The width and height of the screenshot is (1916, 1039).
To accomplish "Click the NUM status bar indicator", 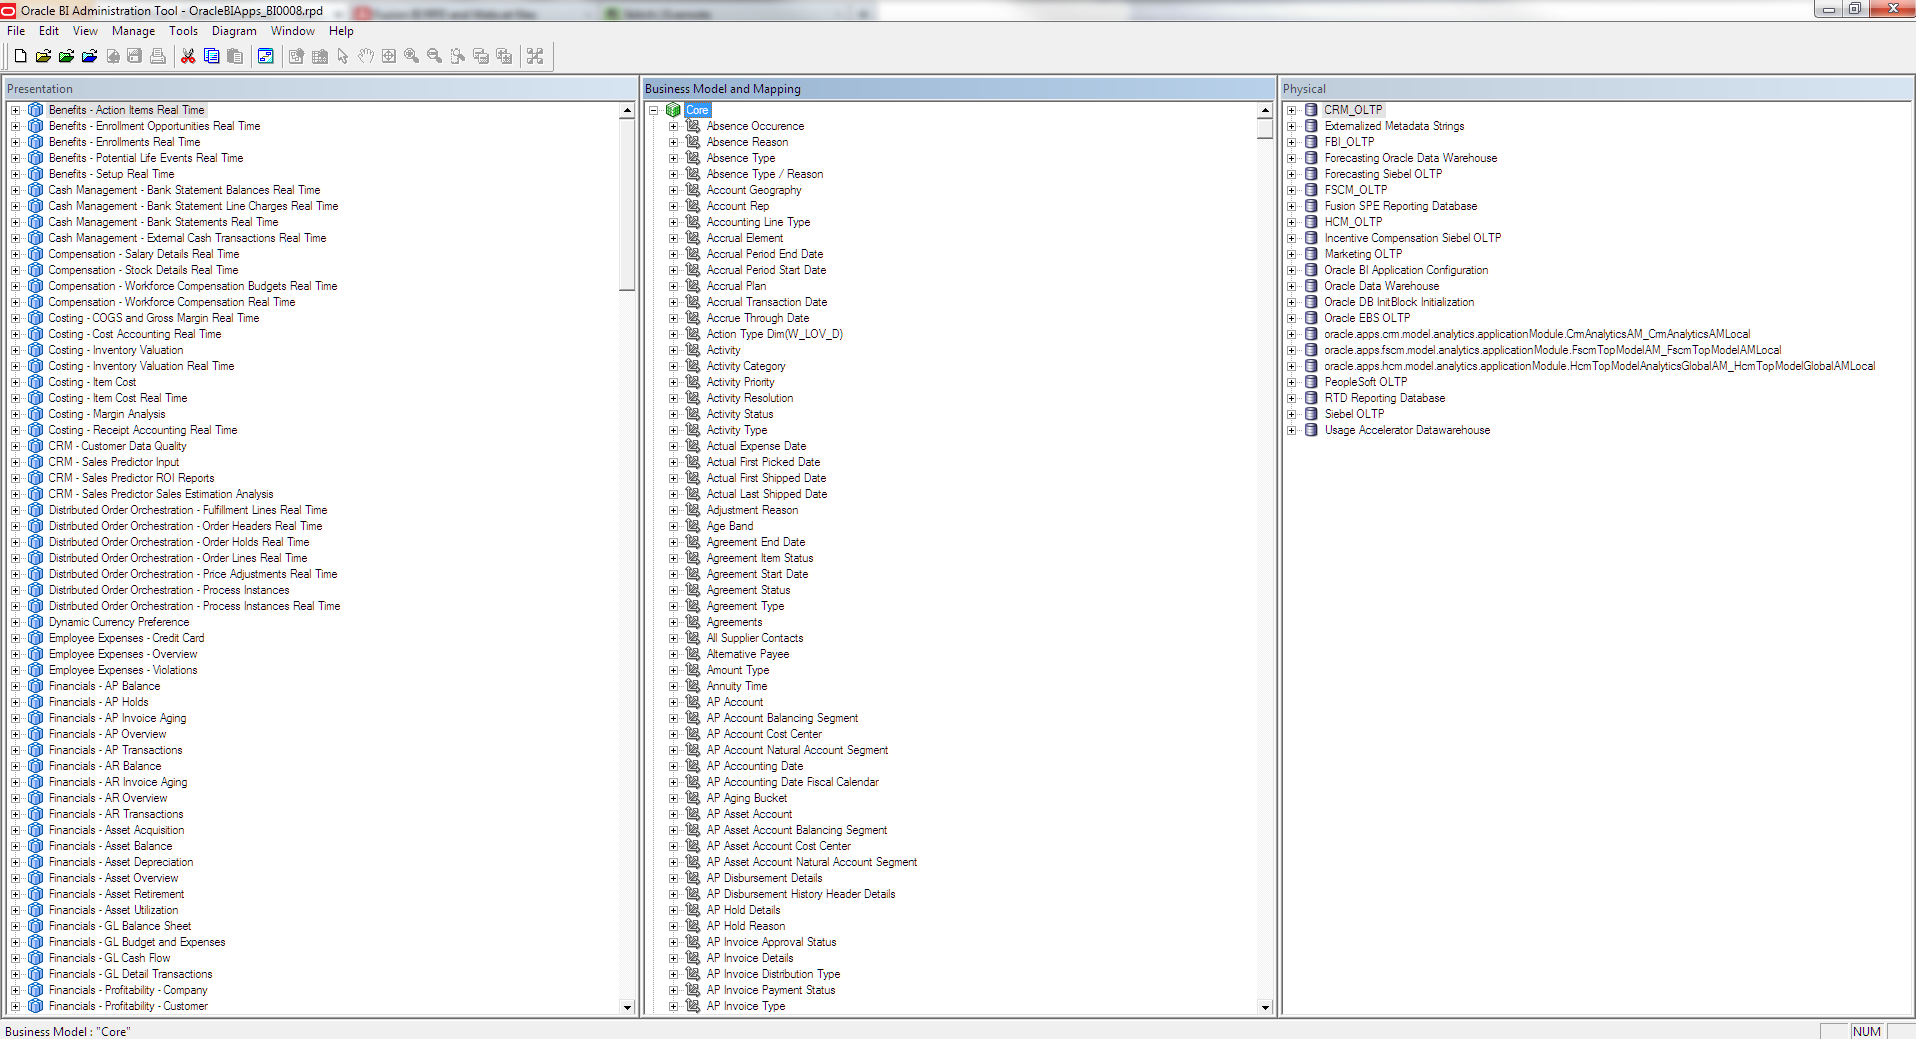I will [x=1867, y=1031].
